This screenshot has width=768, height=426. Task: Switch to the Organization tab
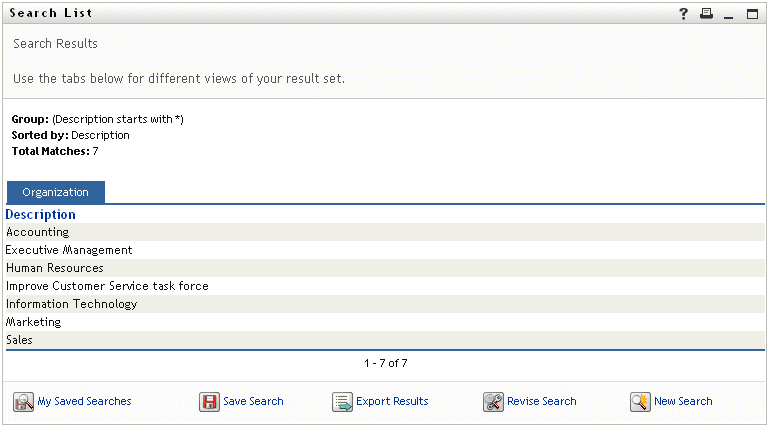point(55,192)
